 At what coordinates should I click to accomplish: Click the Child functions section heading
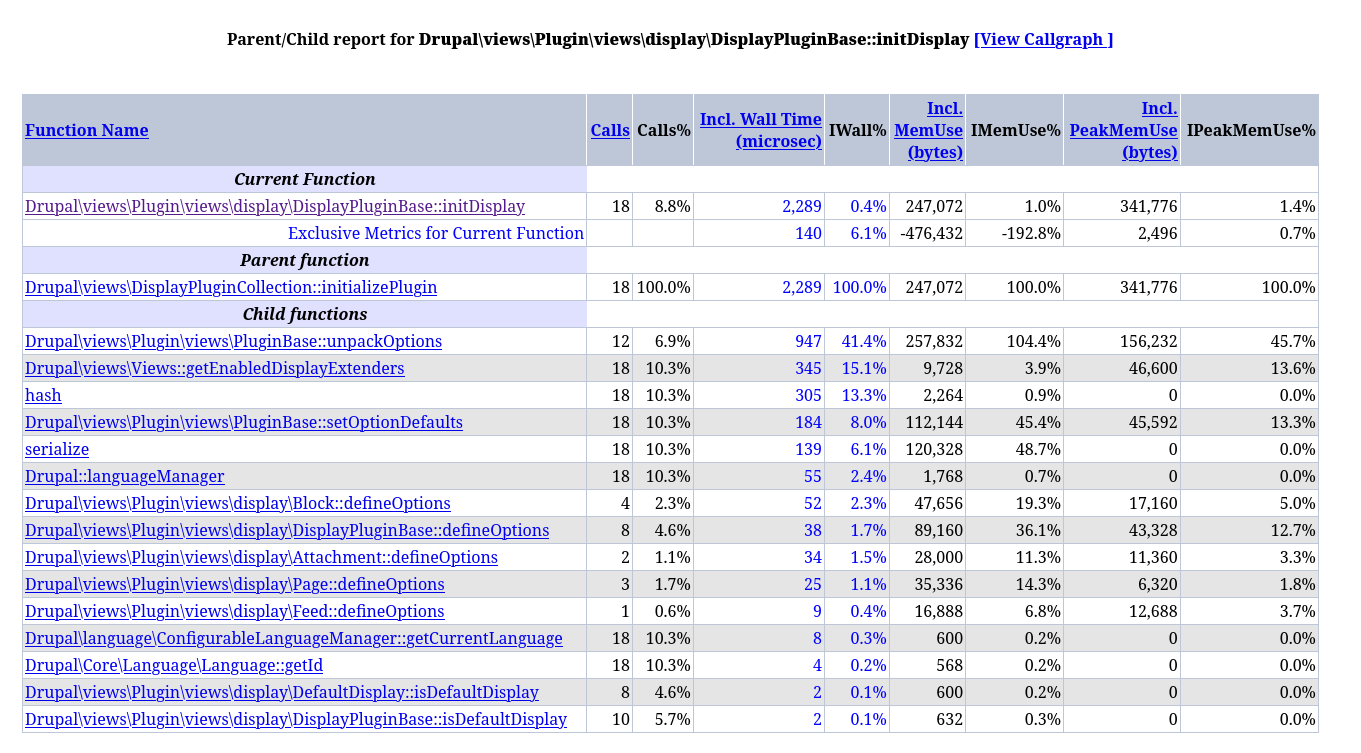point(305,314)
